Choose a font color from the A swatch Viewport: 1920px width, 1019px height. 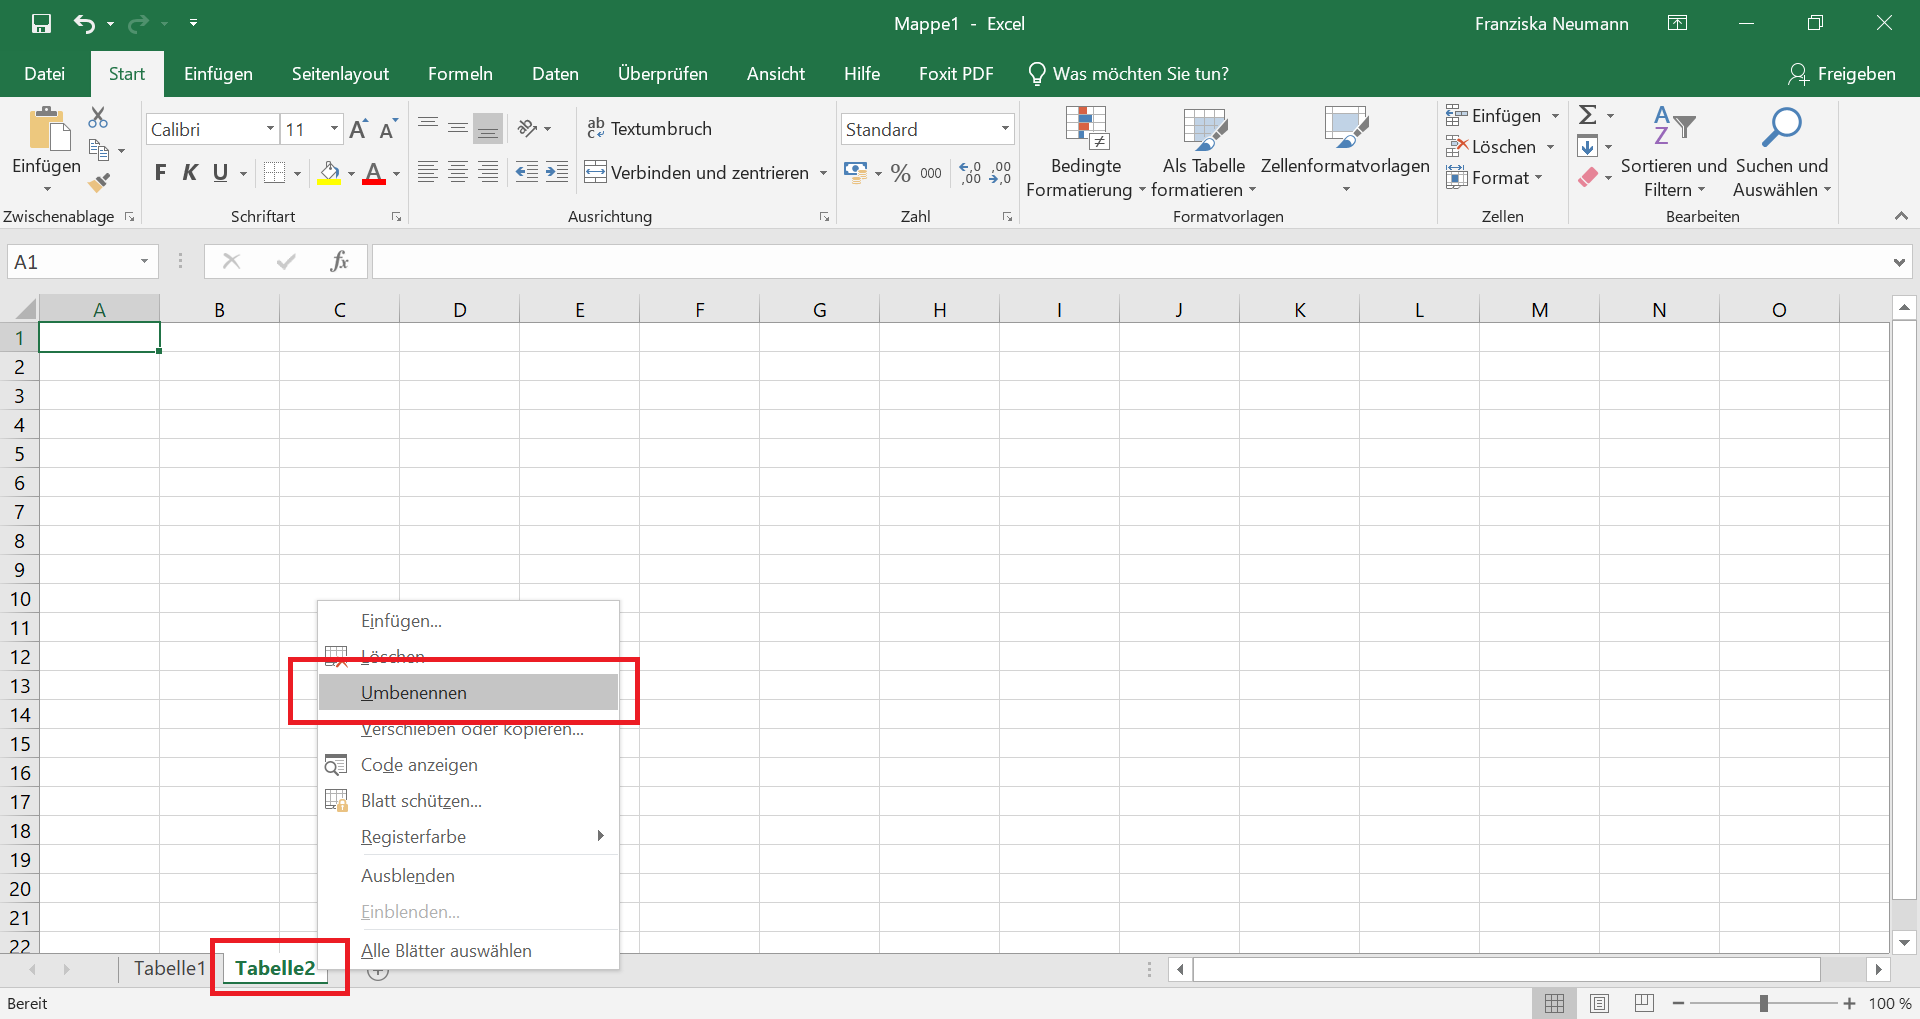click(374, 172)
